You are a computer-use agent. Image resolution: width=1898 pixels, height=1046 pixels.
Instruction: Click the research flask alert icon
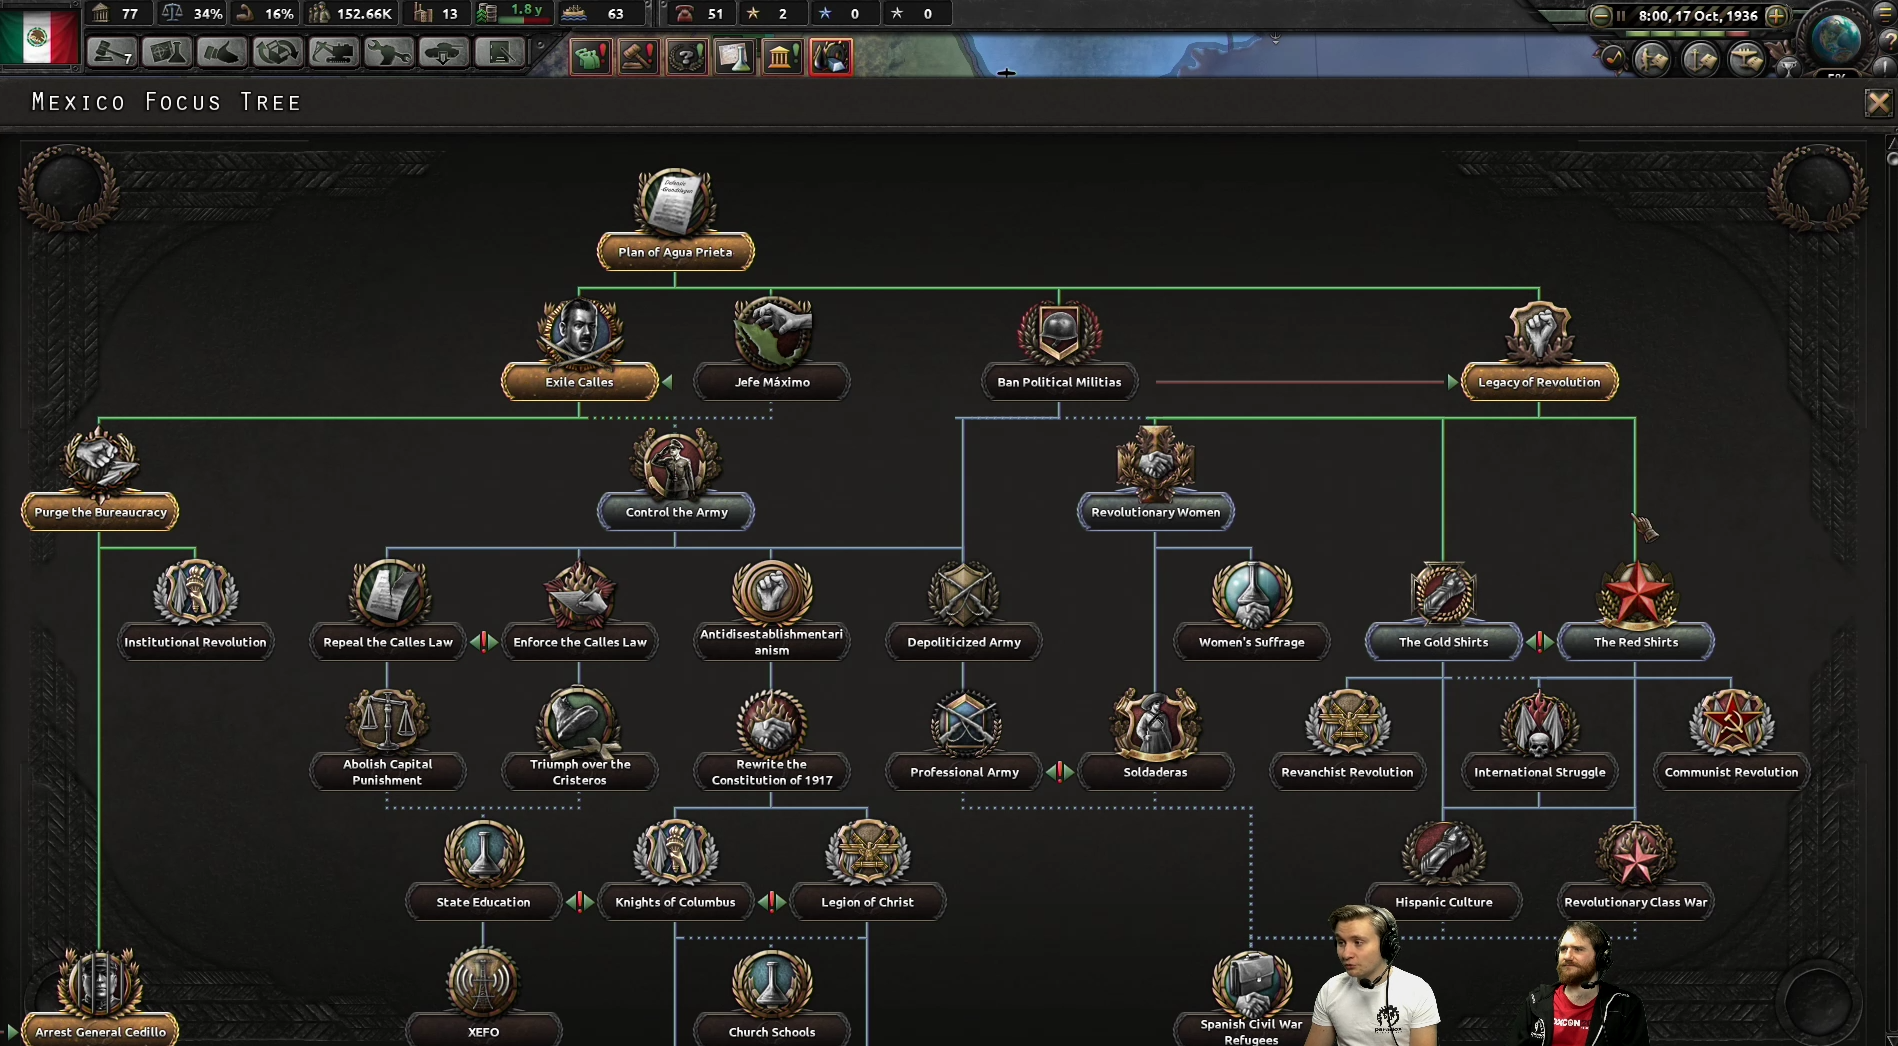pos(734,57)
